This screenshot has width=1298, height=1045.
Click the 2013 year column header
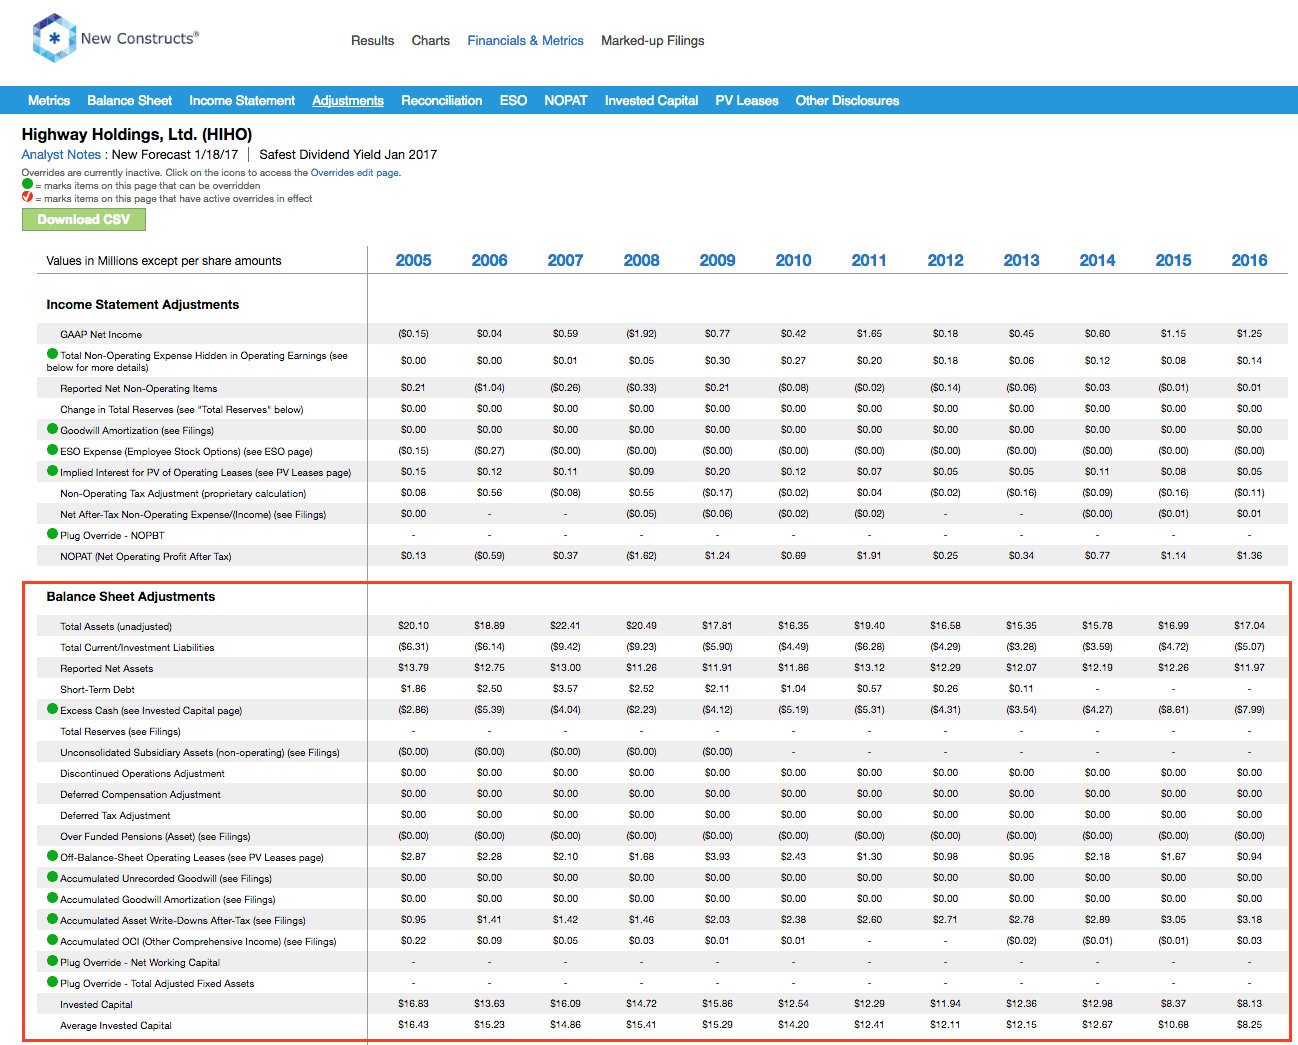[x=1021, y=260]
